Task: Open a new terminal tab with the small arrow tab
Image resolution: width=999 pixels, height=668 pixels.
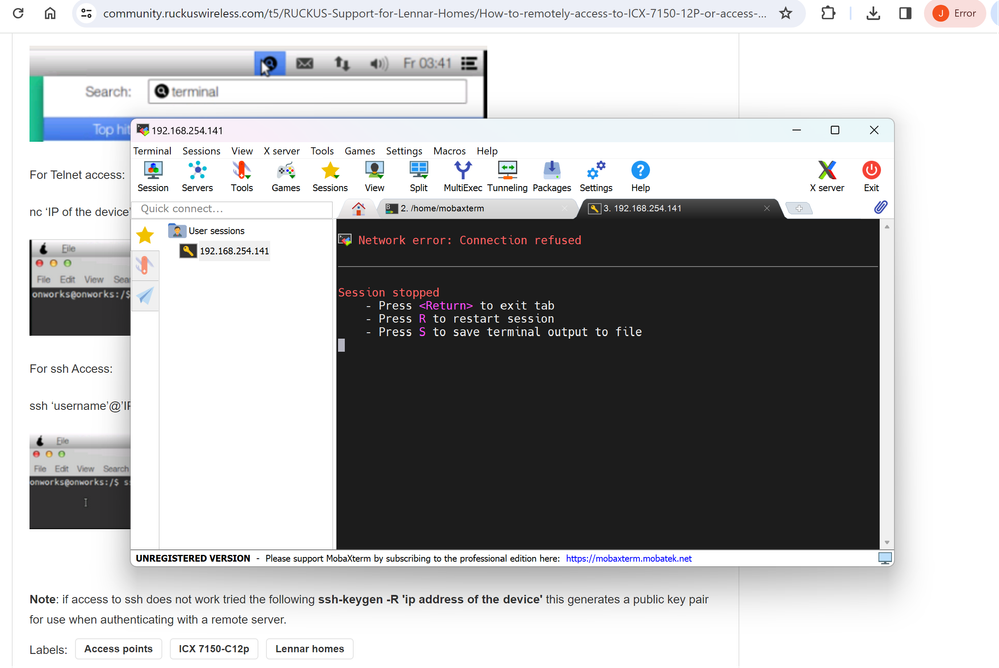Action: click(798, 208)
